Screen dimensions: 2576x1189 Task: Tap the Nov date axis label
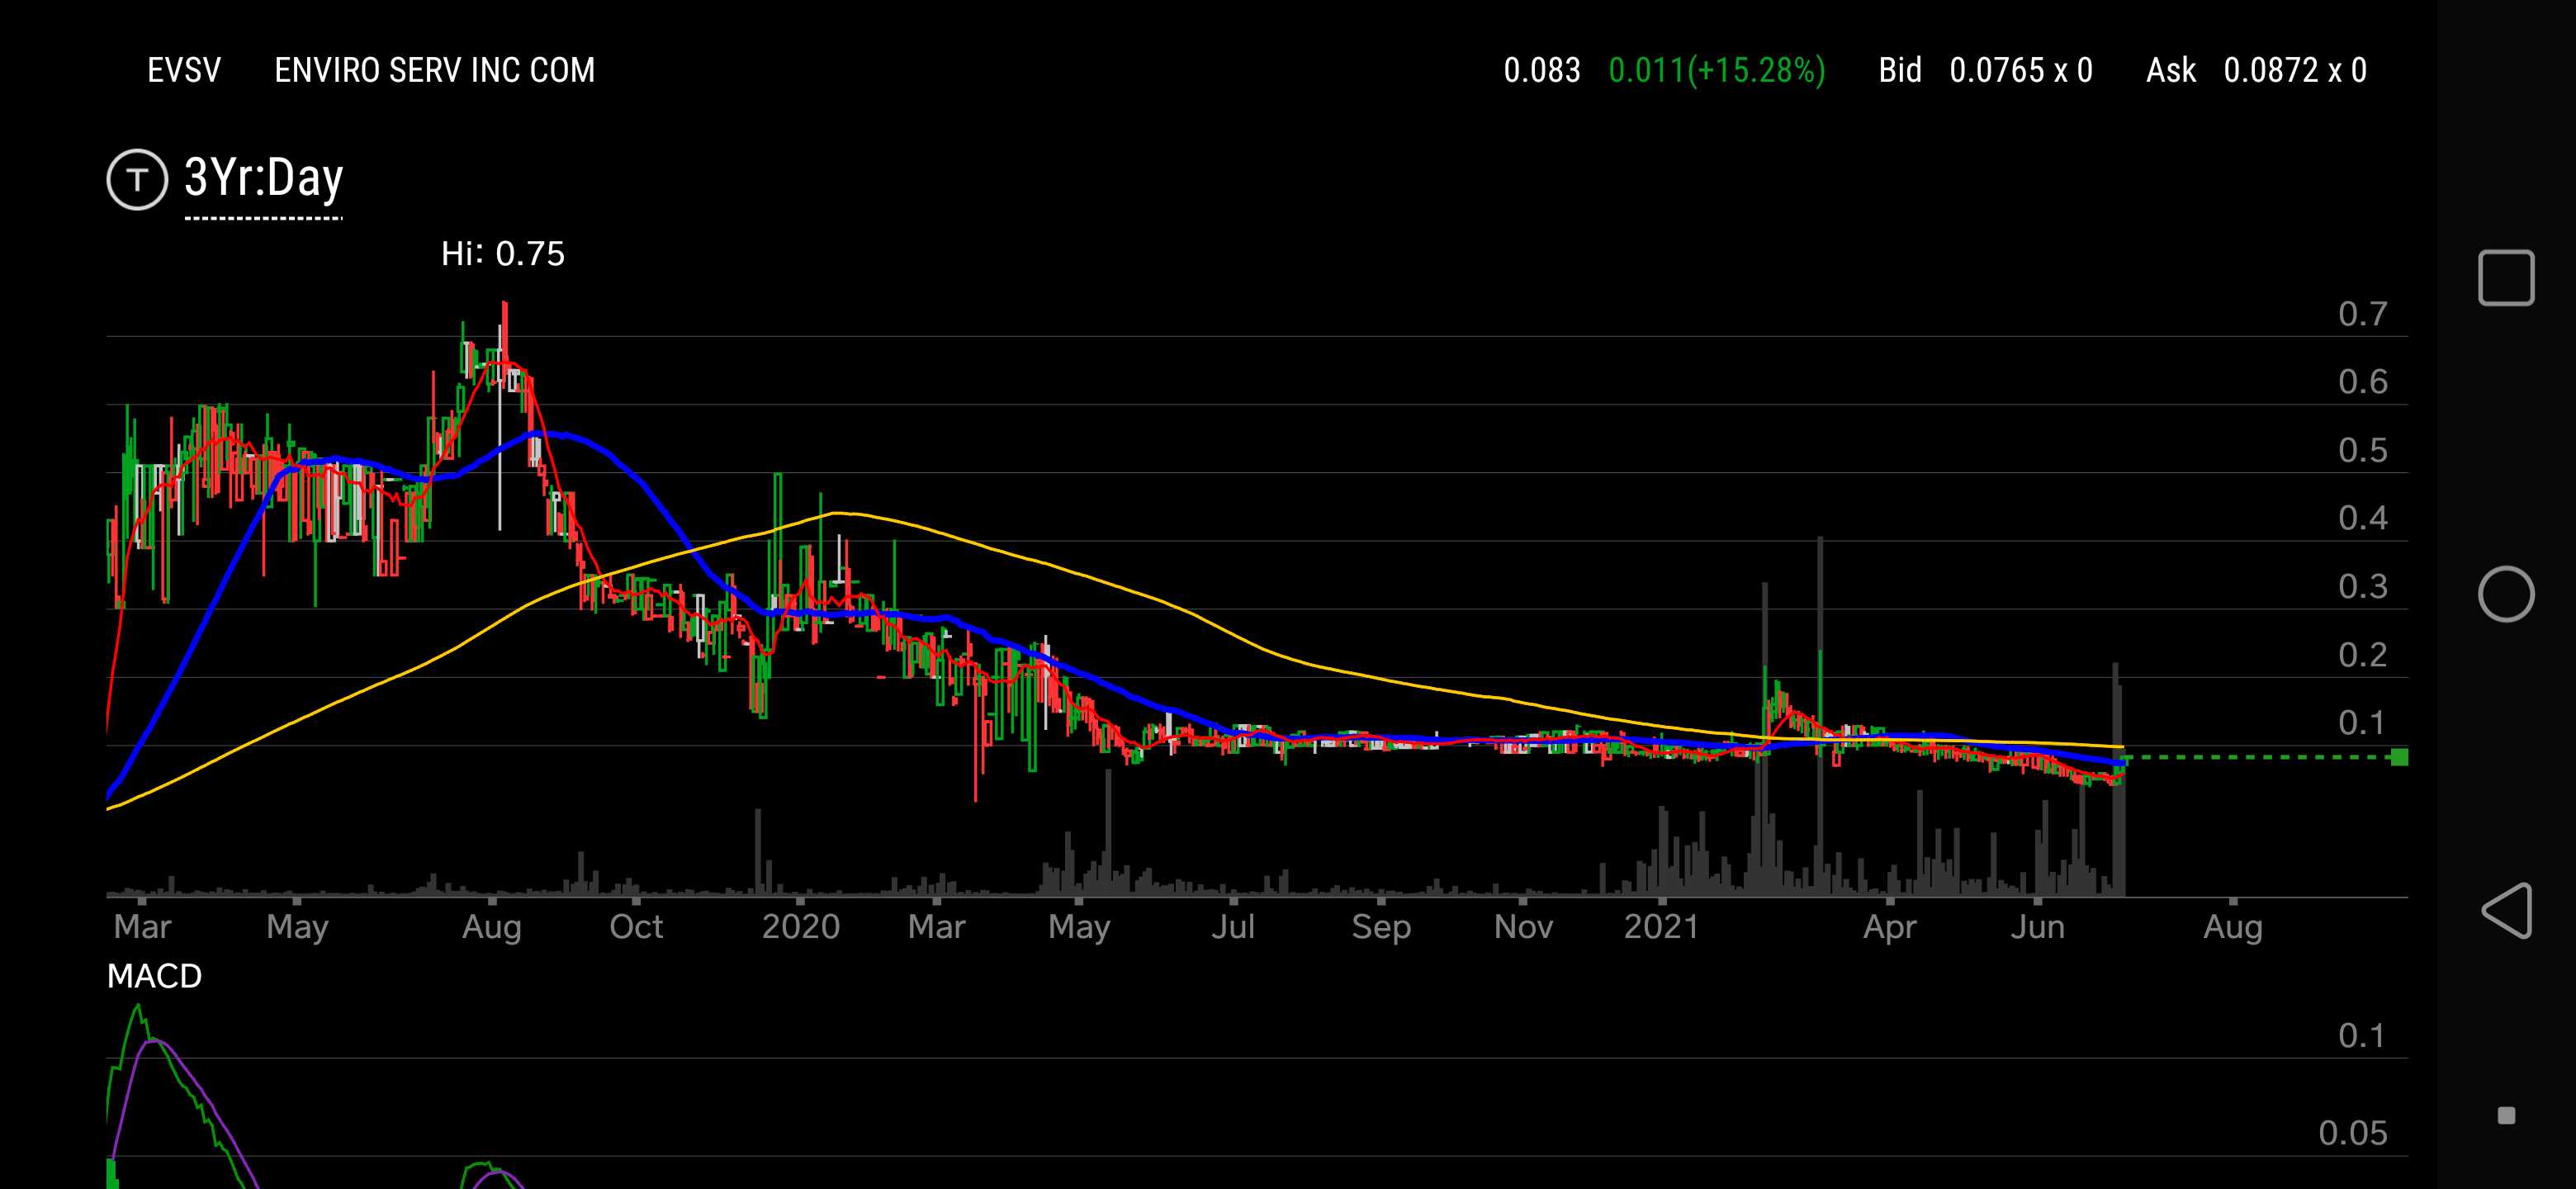[x=1523, y=927]
